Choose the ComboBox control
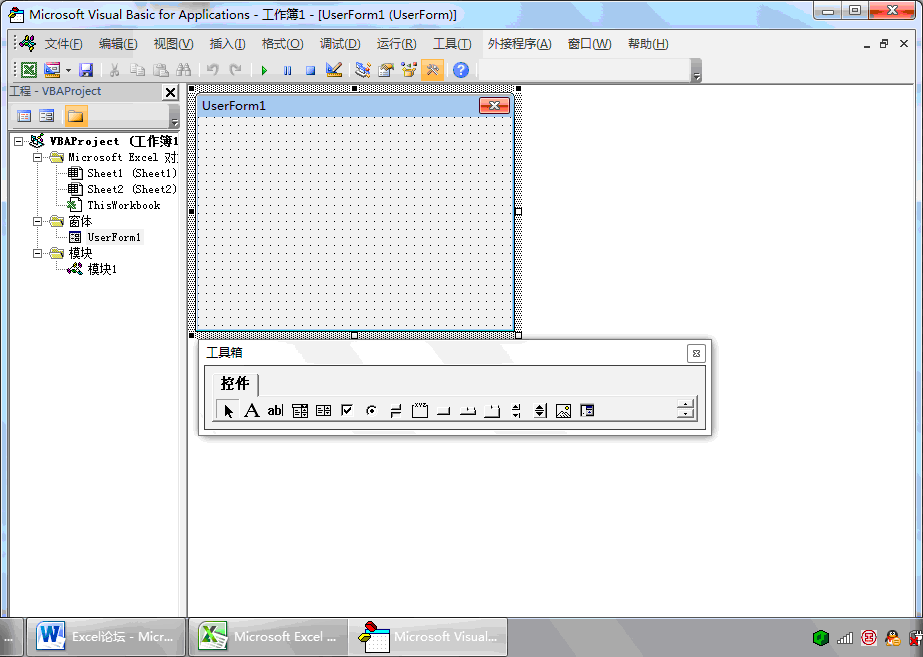Viewport: 923px width, 657px height. pyautogui.click(x=300, y=410)
